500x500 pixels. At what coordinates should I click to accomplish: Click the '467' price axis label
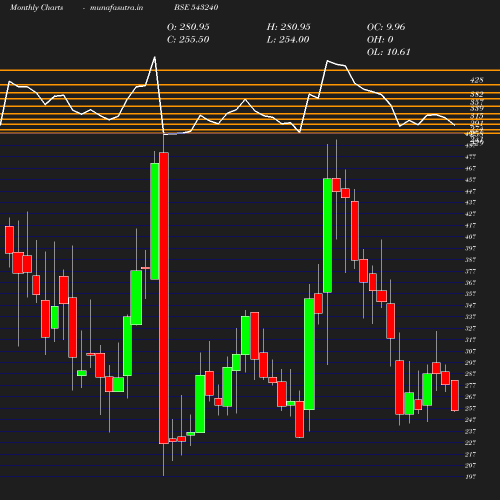(x=470, y=168)
